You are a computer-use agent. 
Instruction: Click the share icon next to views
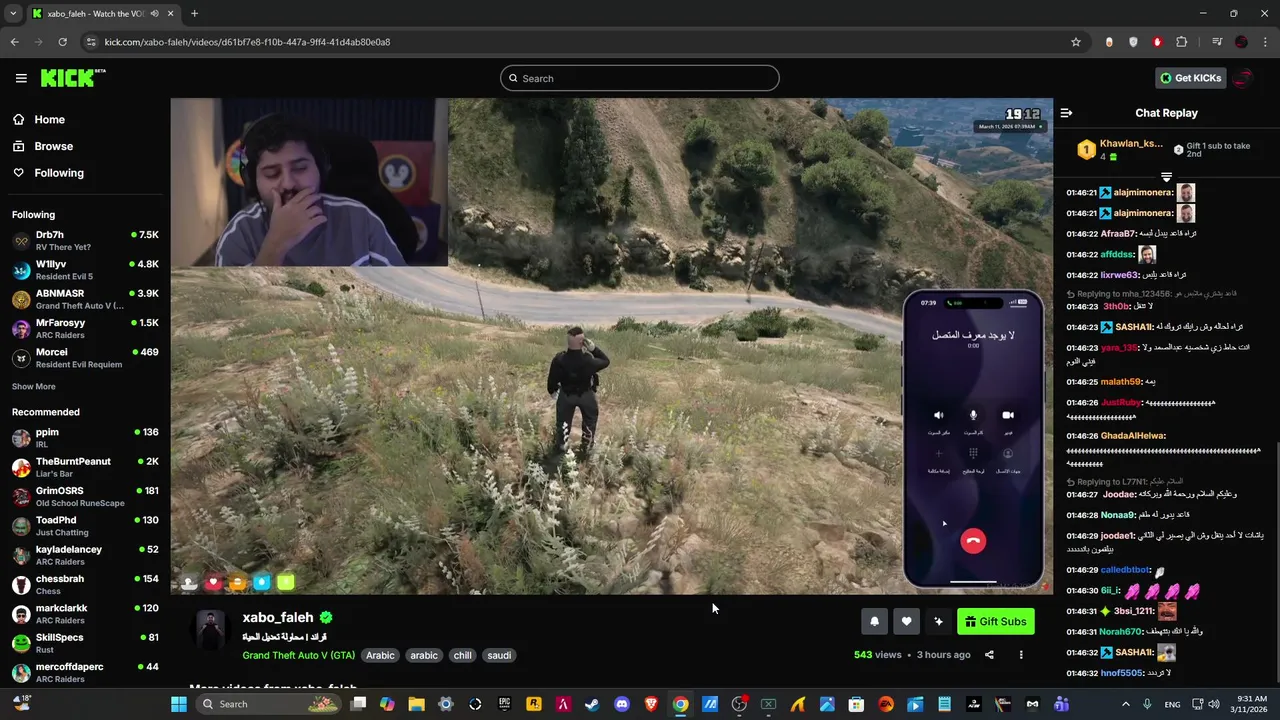[x=989, y=655]
